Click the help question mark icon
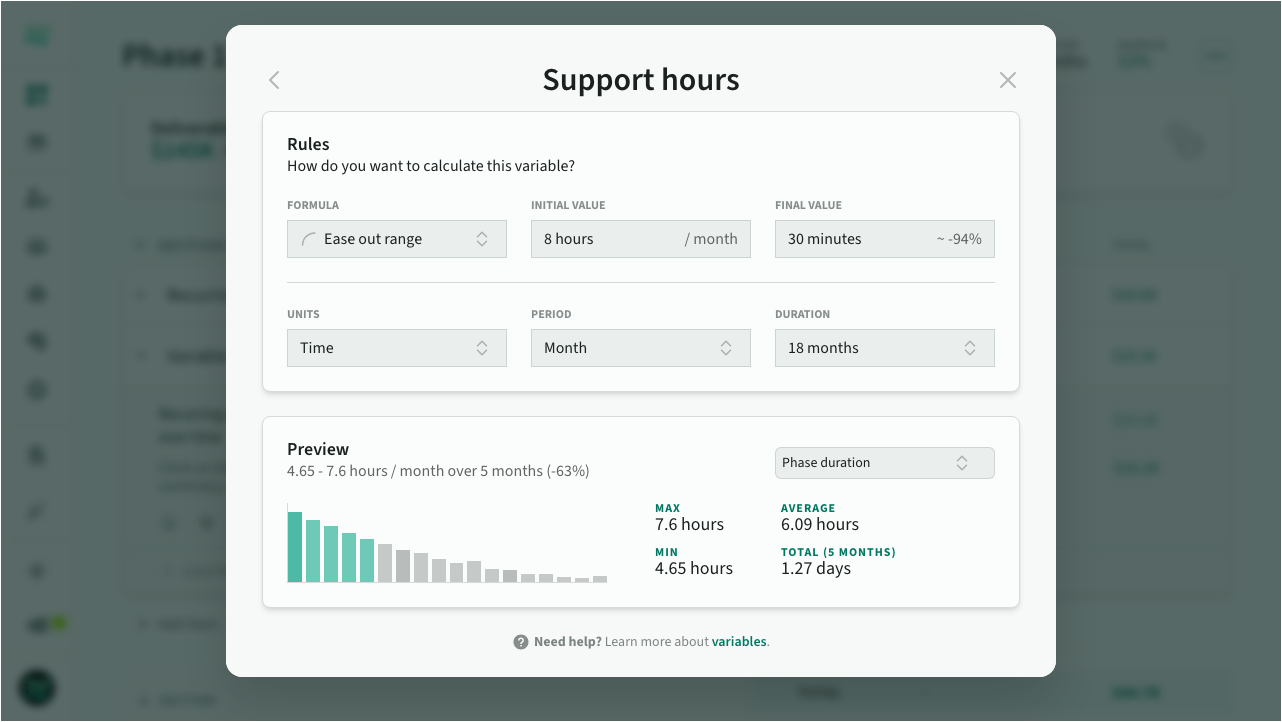The height and width of the screenshot is (722, 1282). coord(520,642)
